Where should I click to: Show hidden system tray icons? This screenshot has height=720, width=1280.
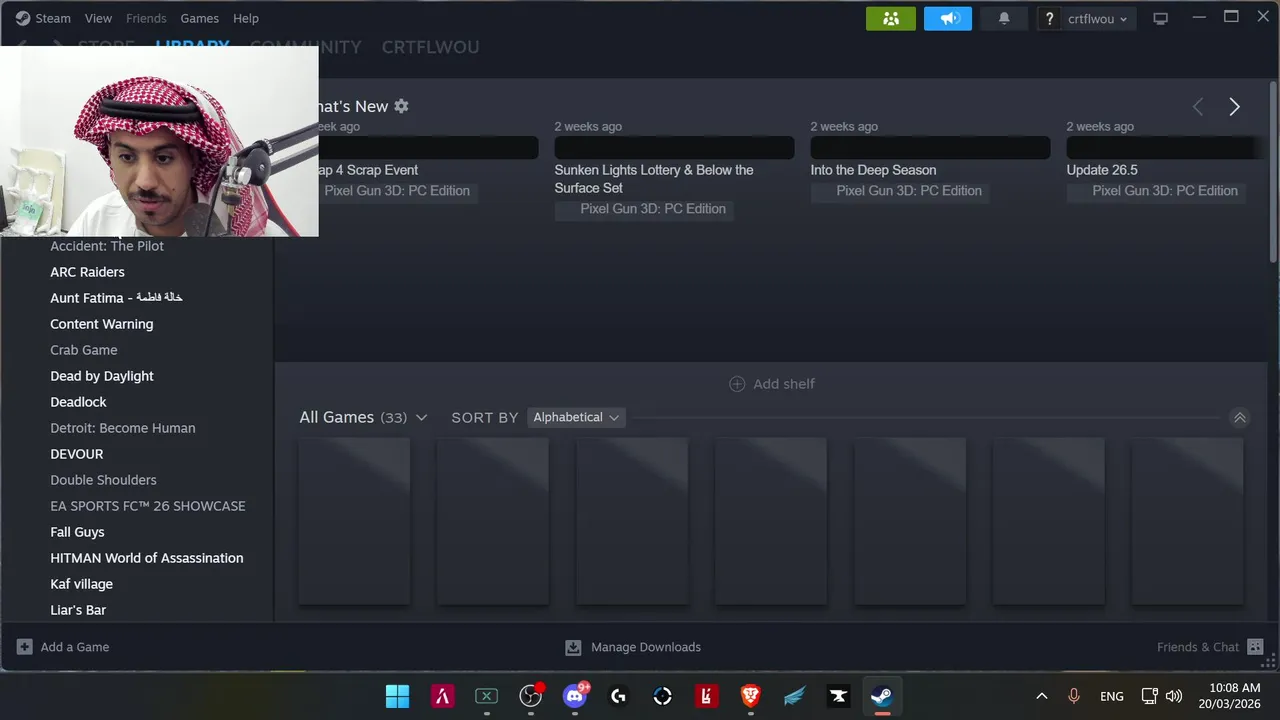click(1041, 696)
